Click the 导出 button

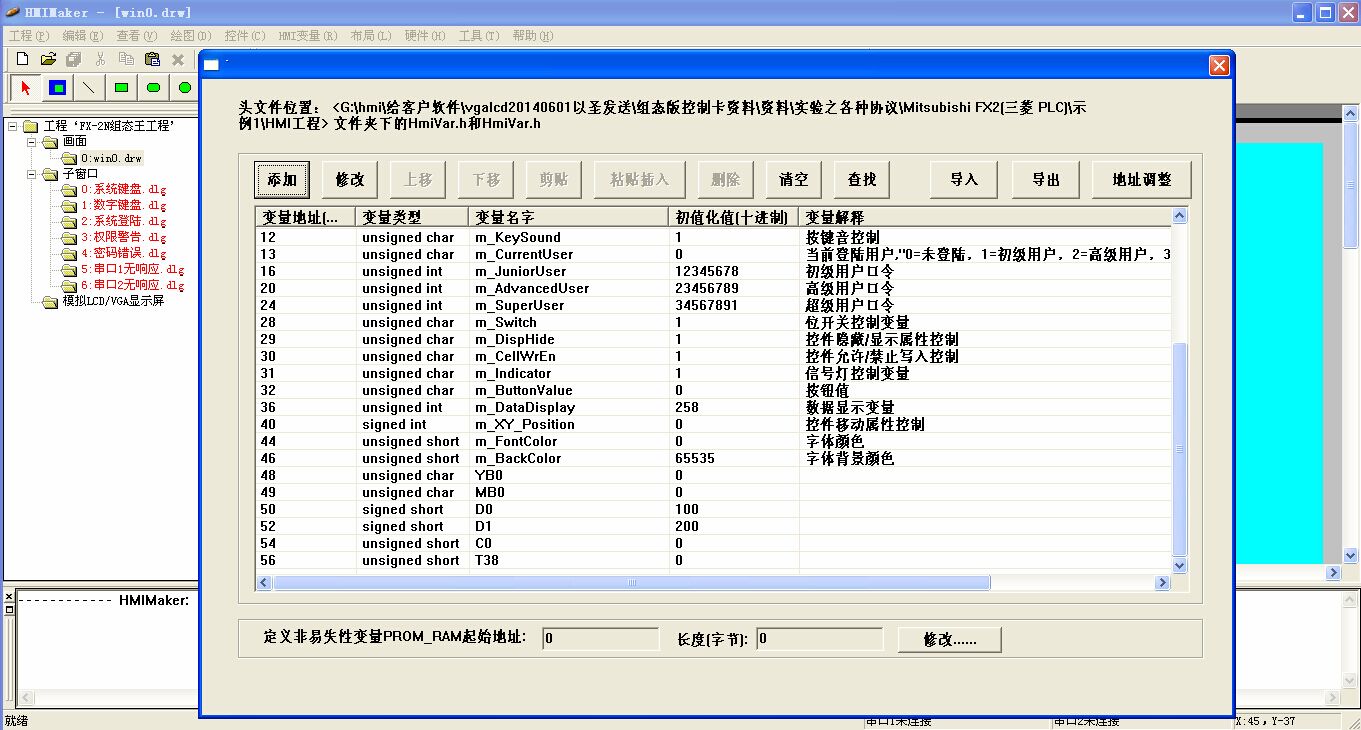[x=1046, y=180]
